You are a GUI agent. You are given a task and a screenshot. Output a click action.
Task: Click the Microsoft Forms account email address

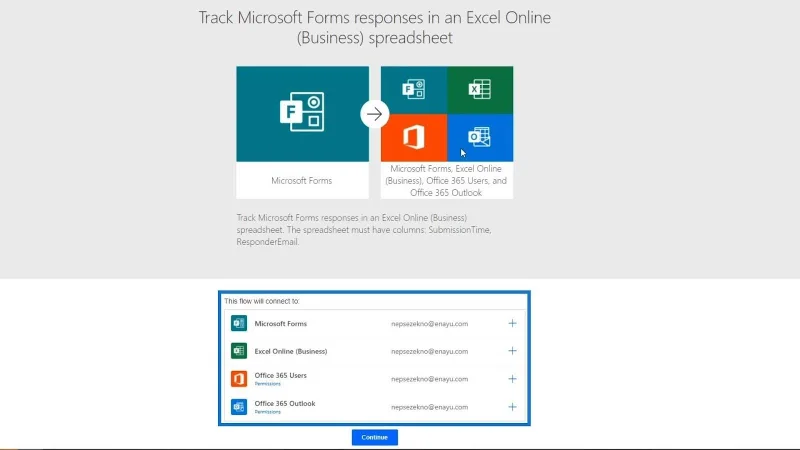click(429, 323)
